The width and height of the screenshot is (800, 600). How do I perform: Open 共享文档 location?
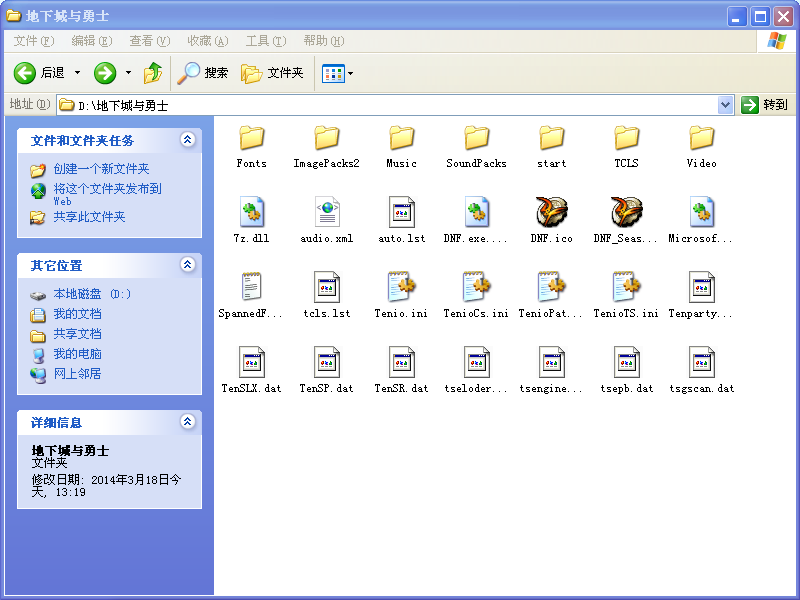(x=77, y=334)
